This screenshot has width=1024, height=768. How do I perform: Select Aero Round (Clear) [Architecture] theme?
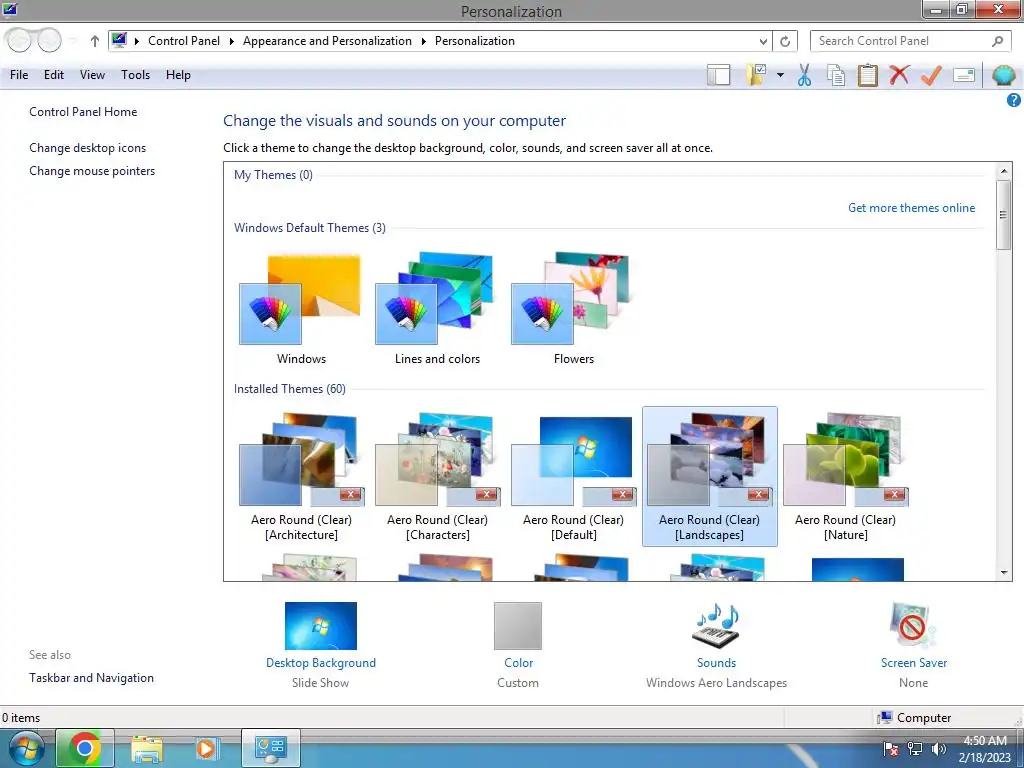301,477
